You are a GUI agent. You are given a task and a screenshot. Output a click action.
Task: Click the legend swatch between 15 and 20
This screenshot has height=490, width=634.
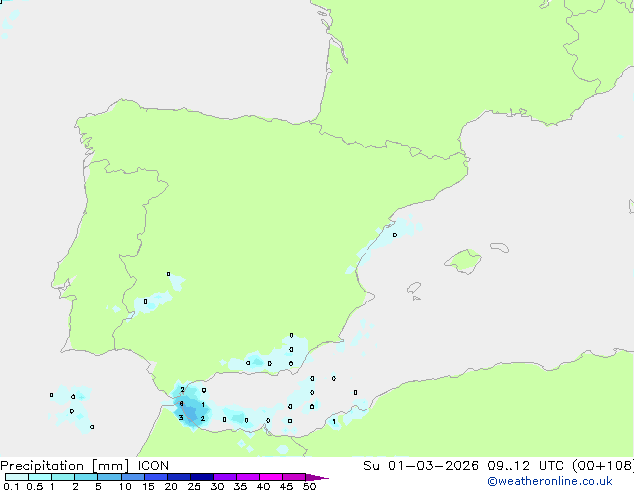tap(156, 477)
